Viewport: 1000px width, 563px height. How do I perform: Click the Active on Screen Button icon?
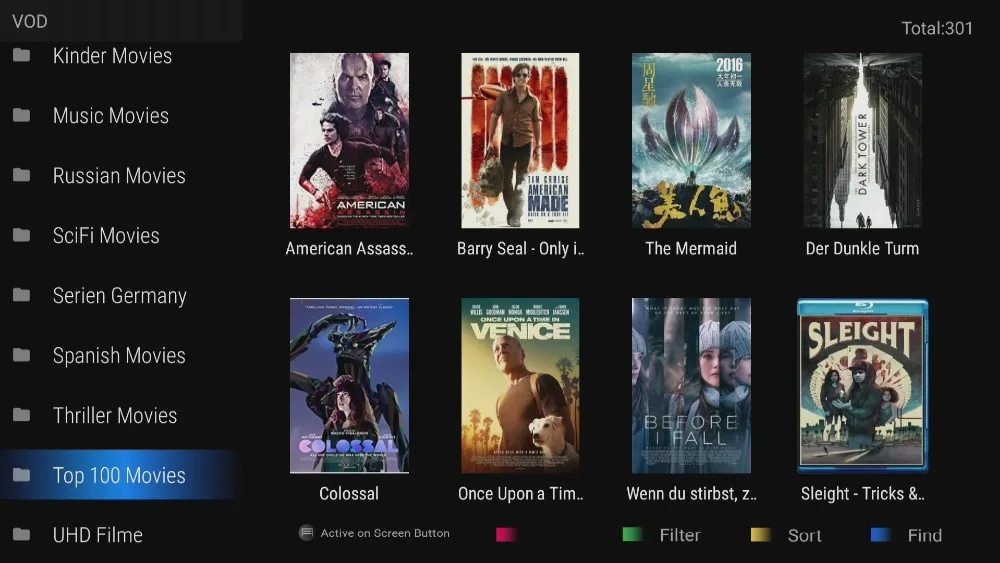click(306, 533)
